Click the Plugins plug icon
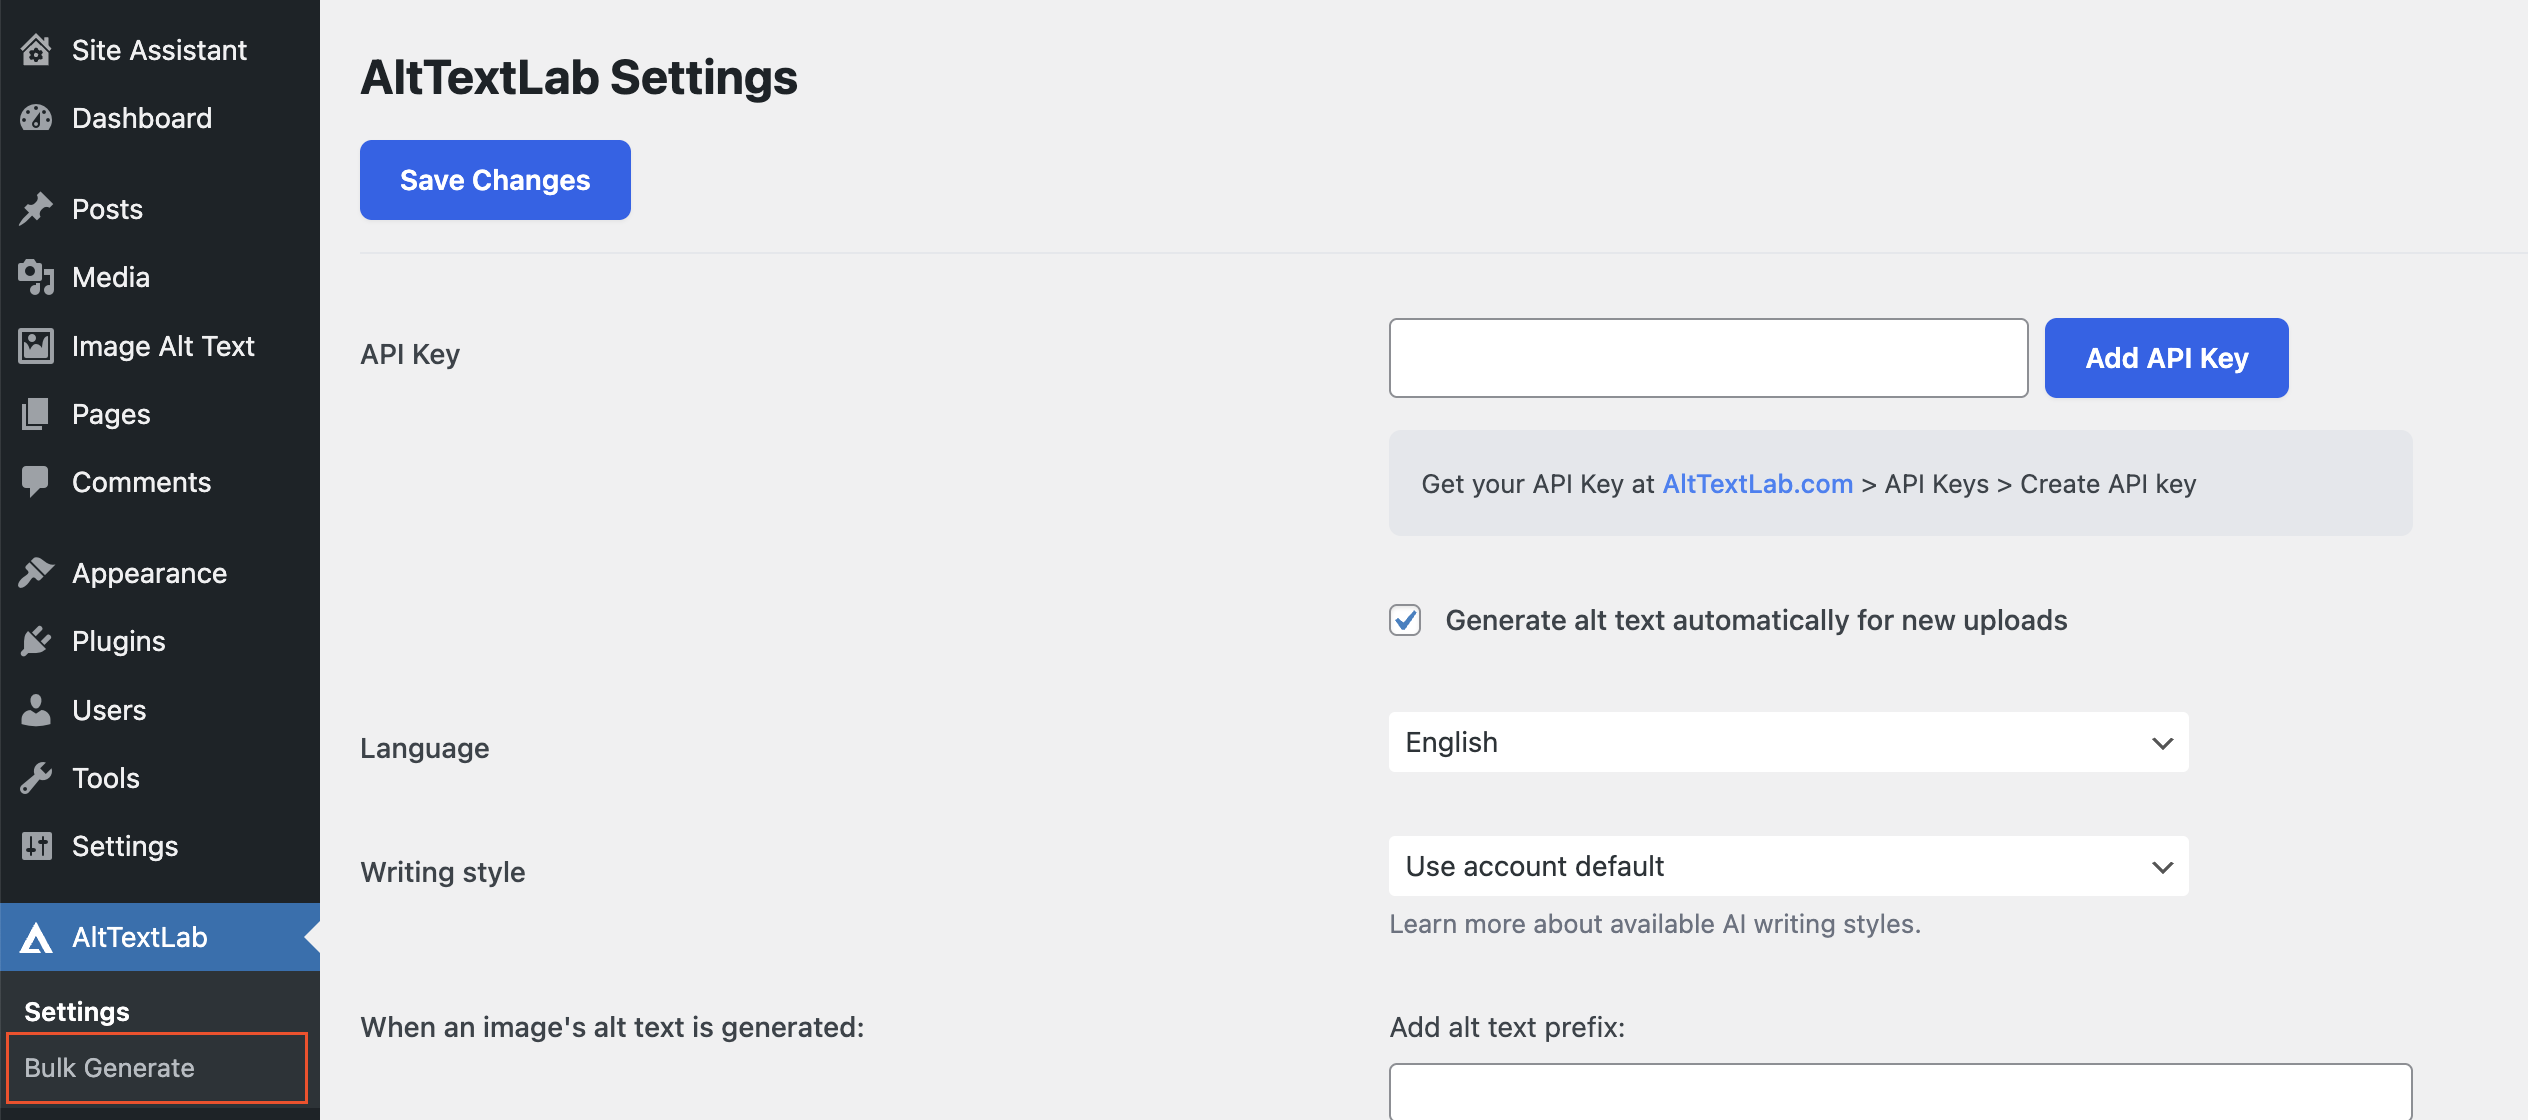The height and width of the screenshot is (1120, 2528). tap(36, 641)
